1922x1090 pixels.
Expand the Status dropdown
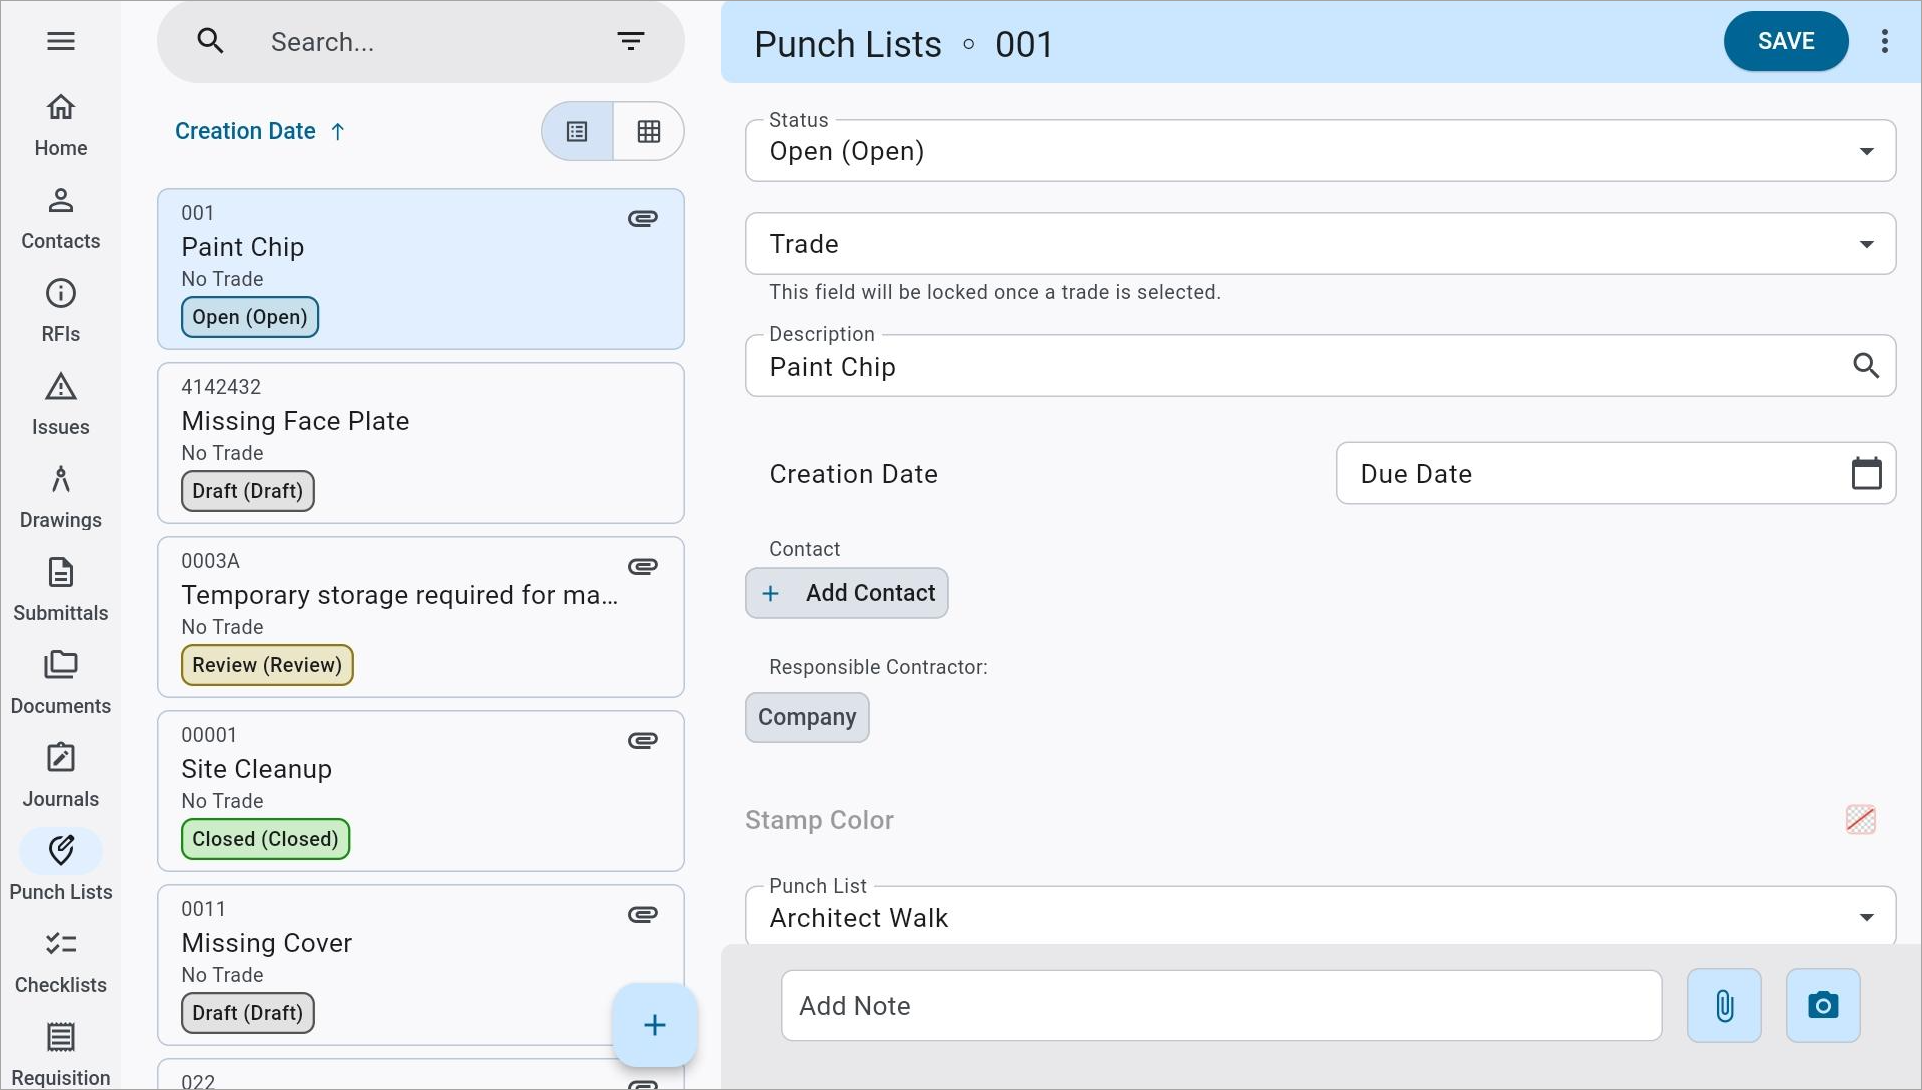(x=1866, y=151)
